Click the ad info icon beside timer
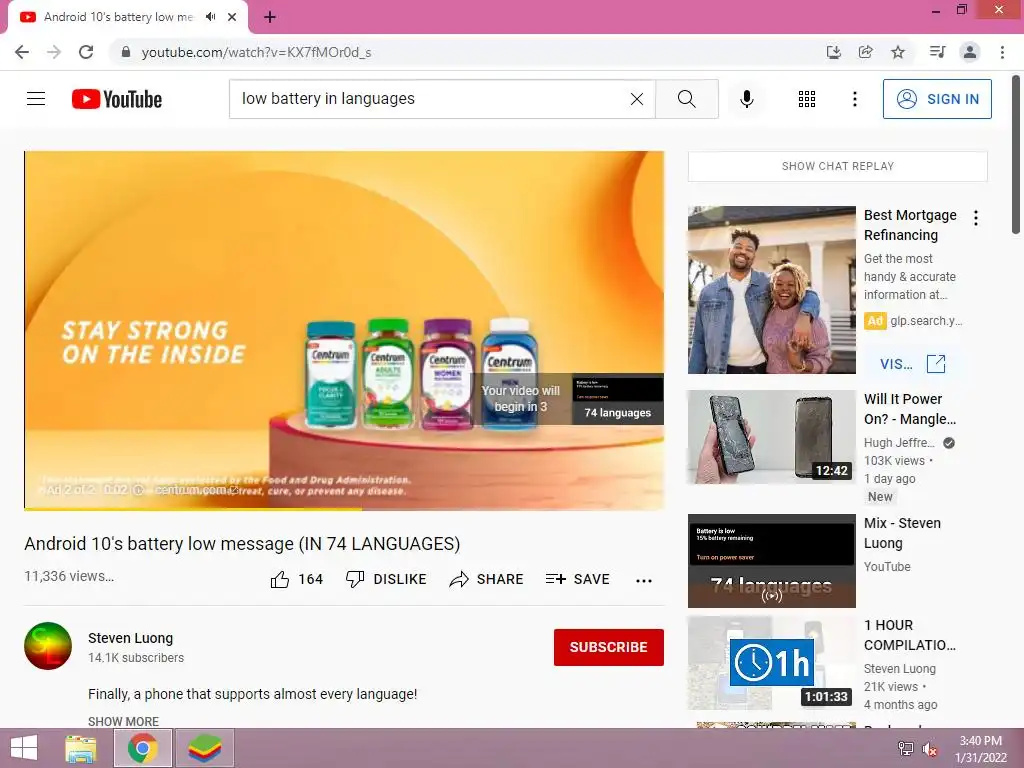 pyautogui.click(x=138, y=490)
